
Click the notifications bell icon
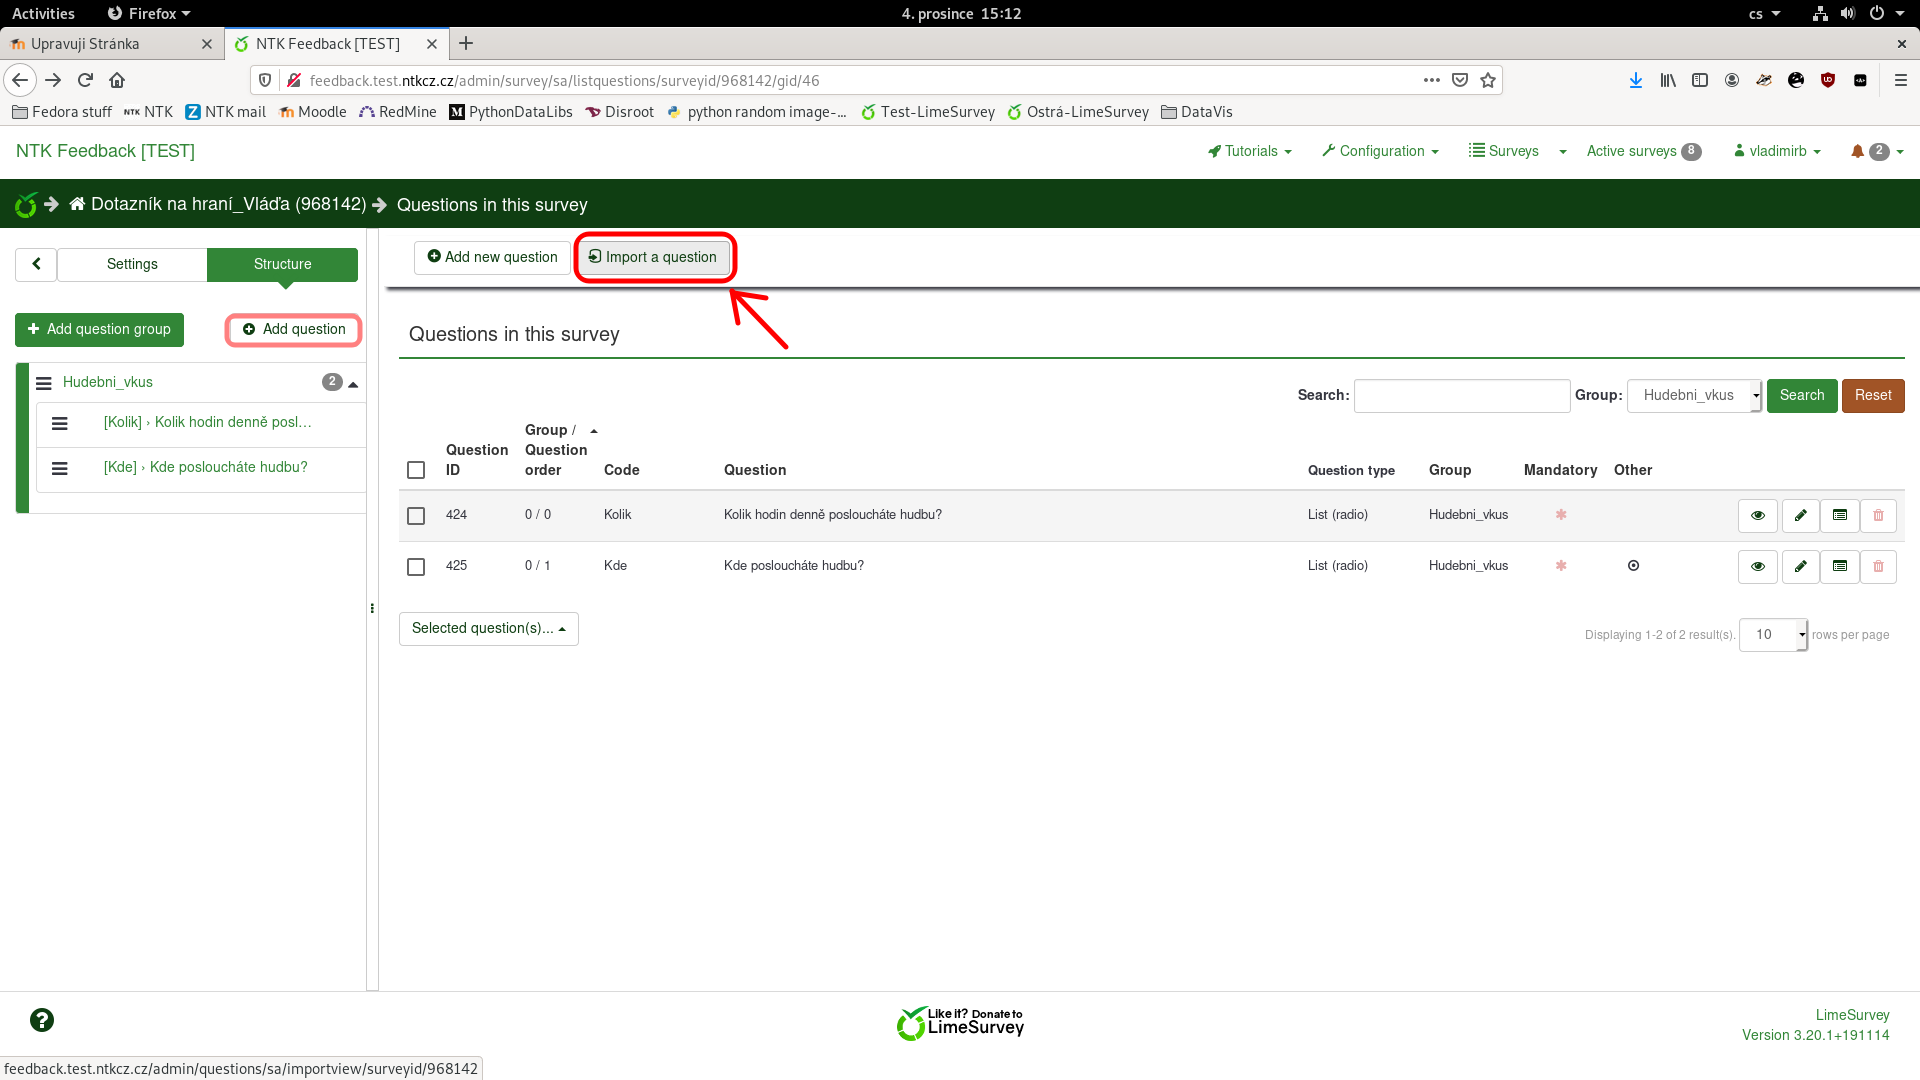1857,151
